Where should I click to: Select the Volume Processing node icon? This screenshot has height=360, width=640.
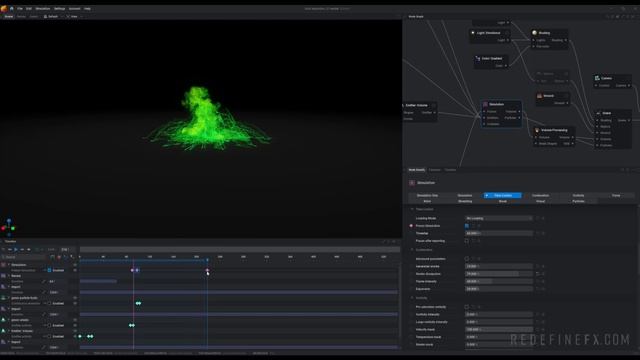537,130
